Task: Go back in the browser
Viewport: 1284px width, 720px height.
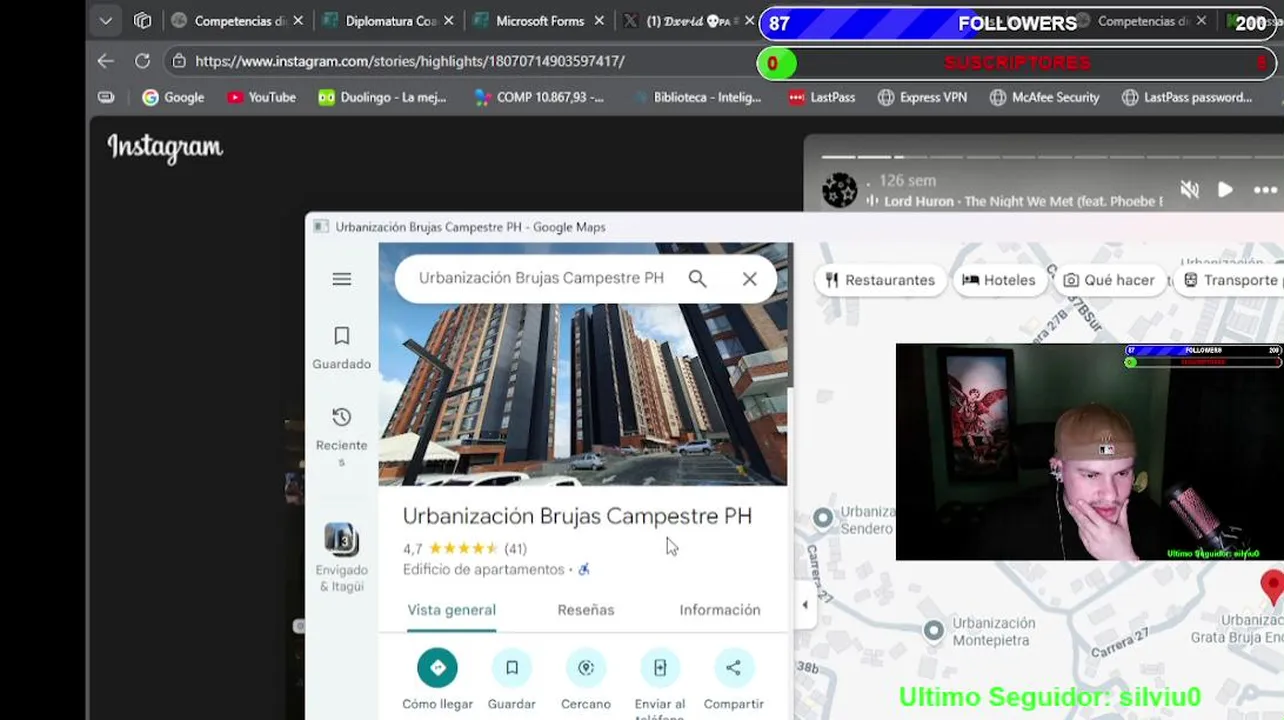Action: (x=105, y=61)
